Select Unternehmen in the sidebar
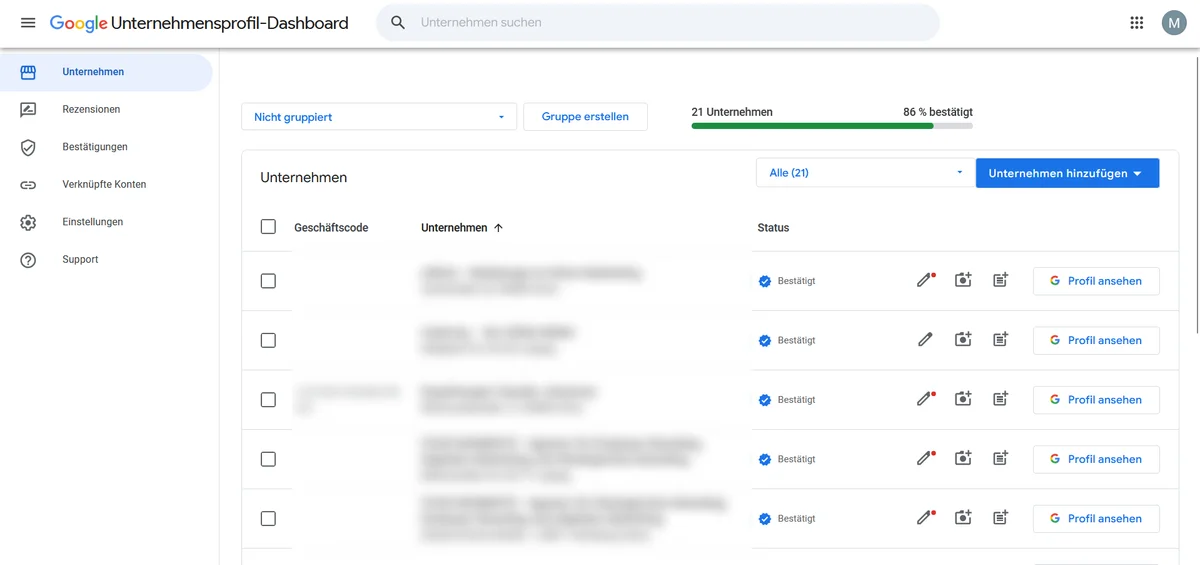Screen dimensions: 1200x565 tap(106, 72)
